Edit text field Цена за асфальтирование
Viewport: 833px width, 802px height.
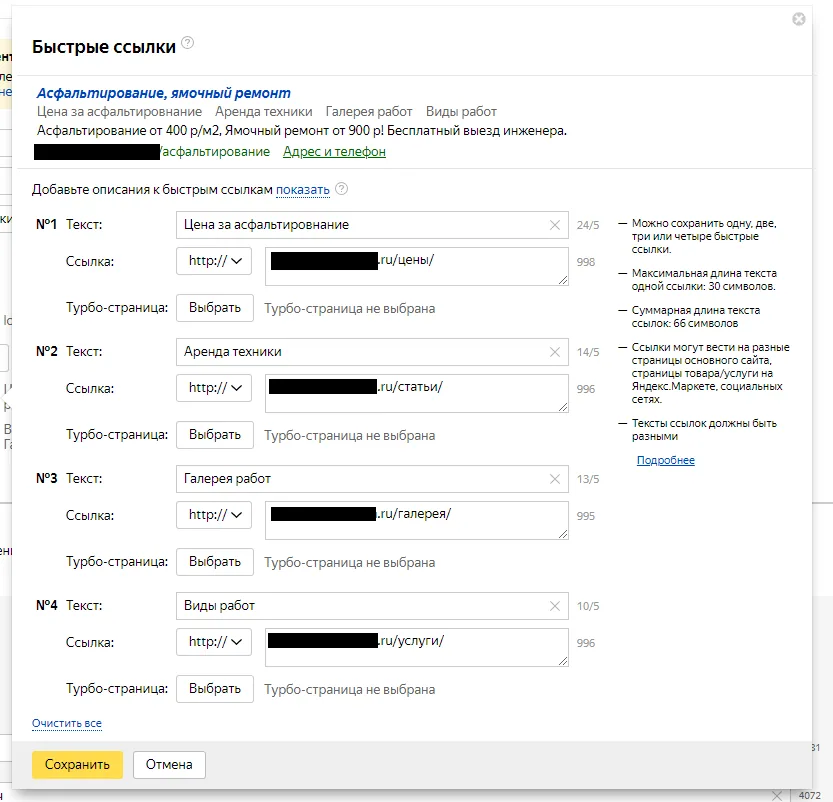click(372, 225)
